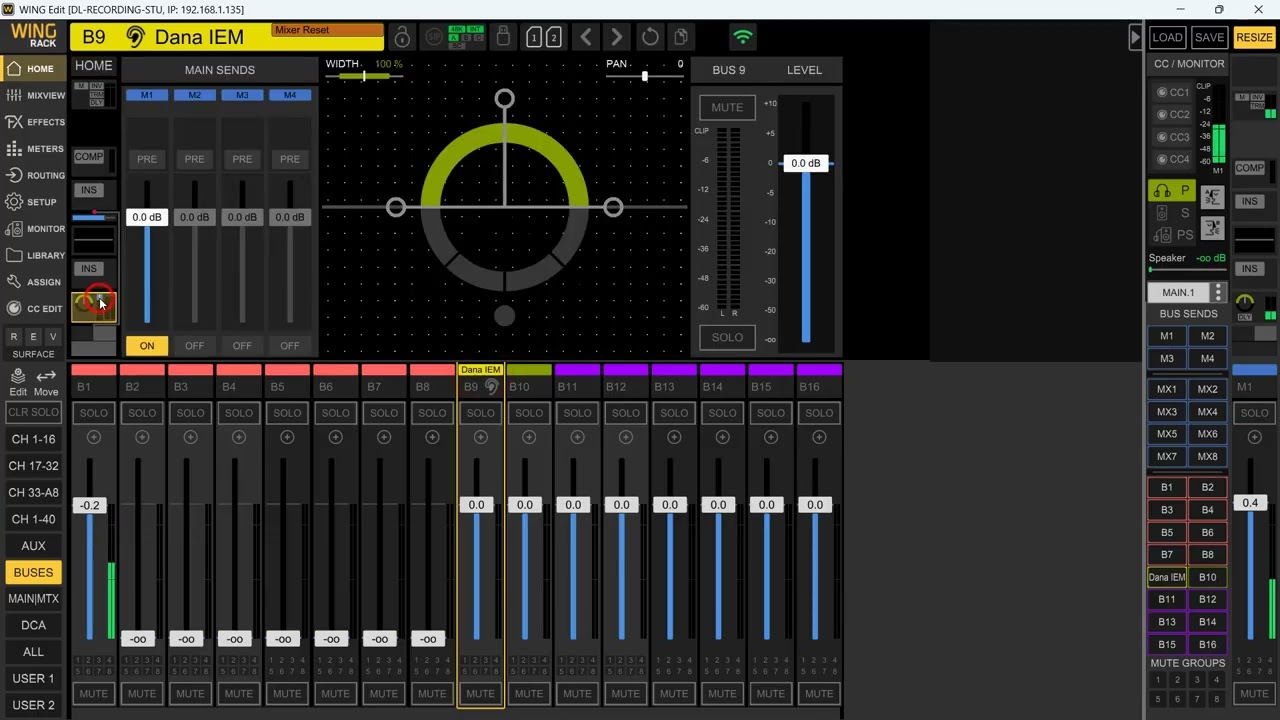Click the CLR SOLO button
Viewport: 1280px width, 720px height.
tap(33, 413)
